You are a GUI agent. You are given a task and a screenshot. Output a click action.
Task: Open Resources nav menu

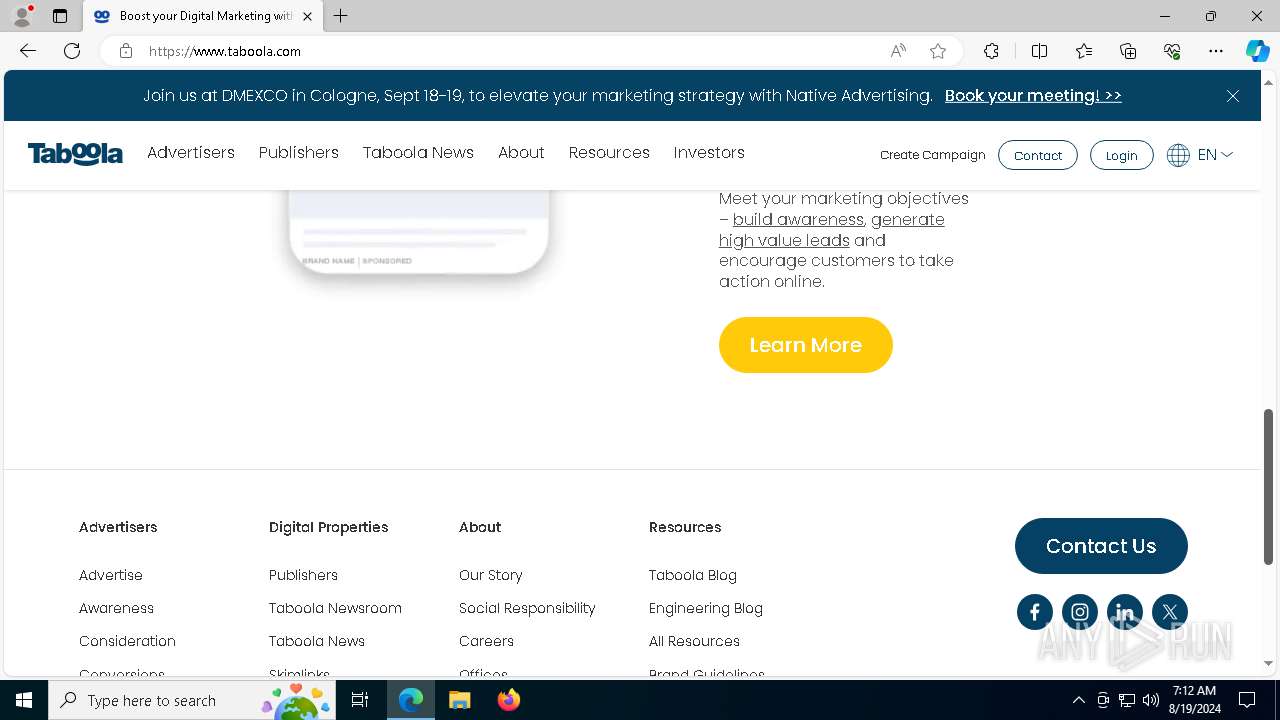tap(609, 153)
